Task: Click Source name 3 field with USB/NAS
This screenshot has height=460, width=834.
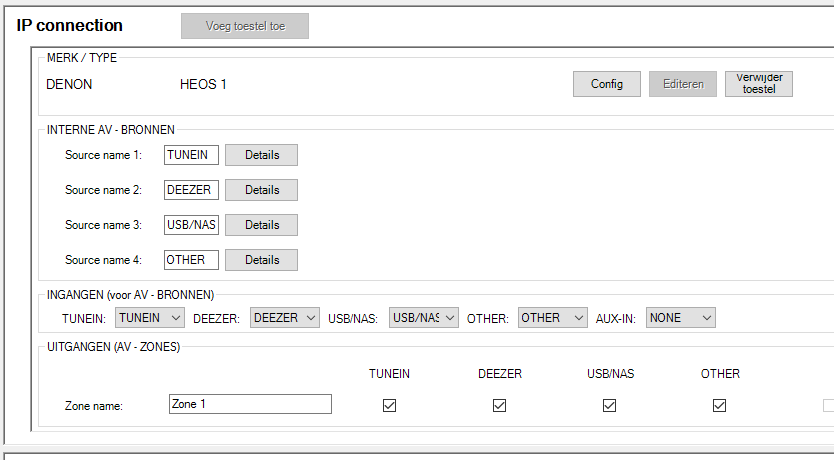Action: 191,225
